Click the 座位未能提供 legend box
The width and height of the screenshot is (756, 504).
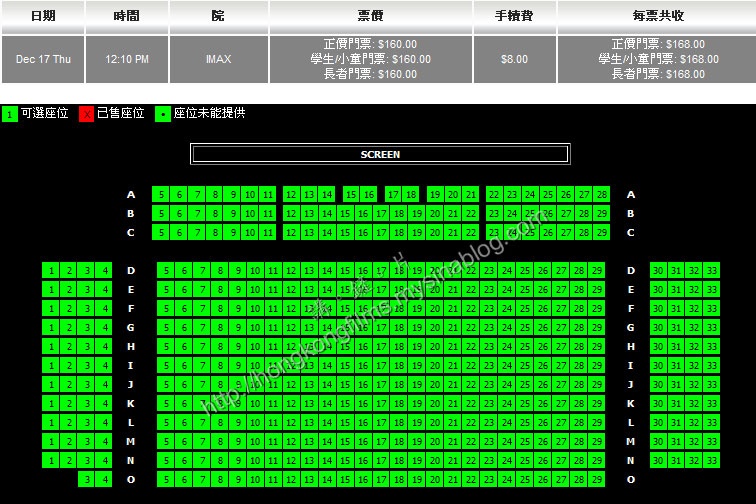tap(163, 114)
